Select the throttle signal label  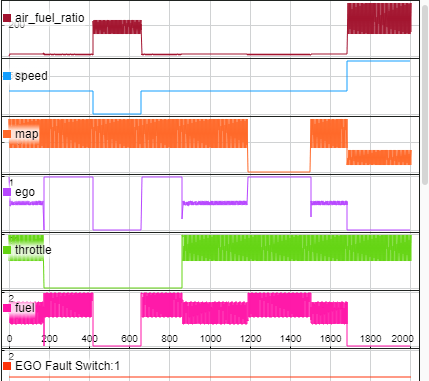tap(33, 250)
